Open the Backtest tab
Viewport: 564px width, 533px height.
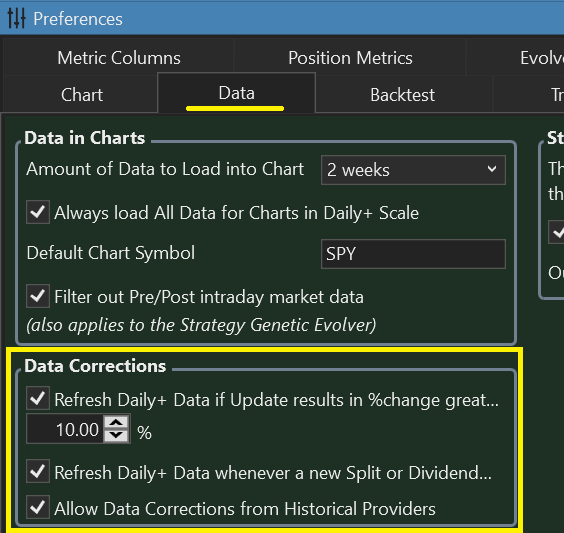(x=402, y=95)
